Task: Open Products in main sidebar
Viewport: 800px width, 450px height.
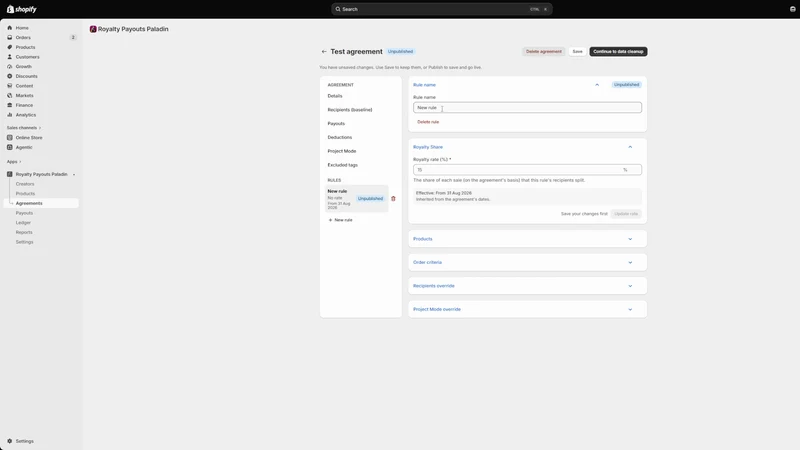Action: 25,47
